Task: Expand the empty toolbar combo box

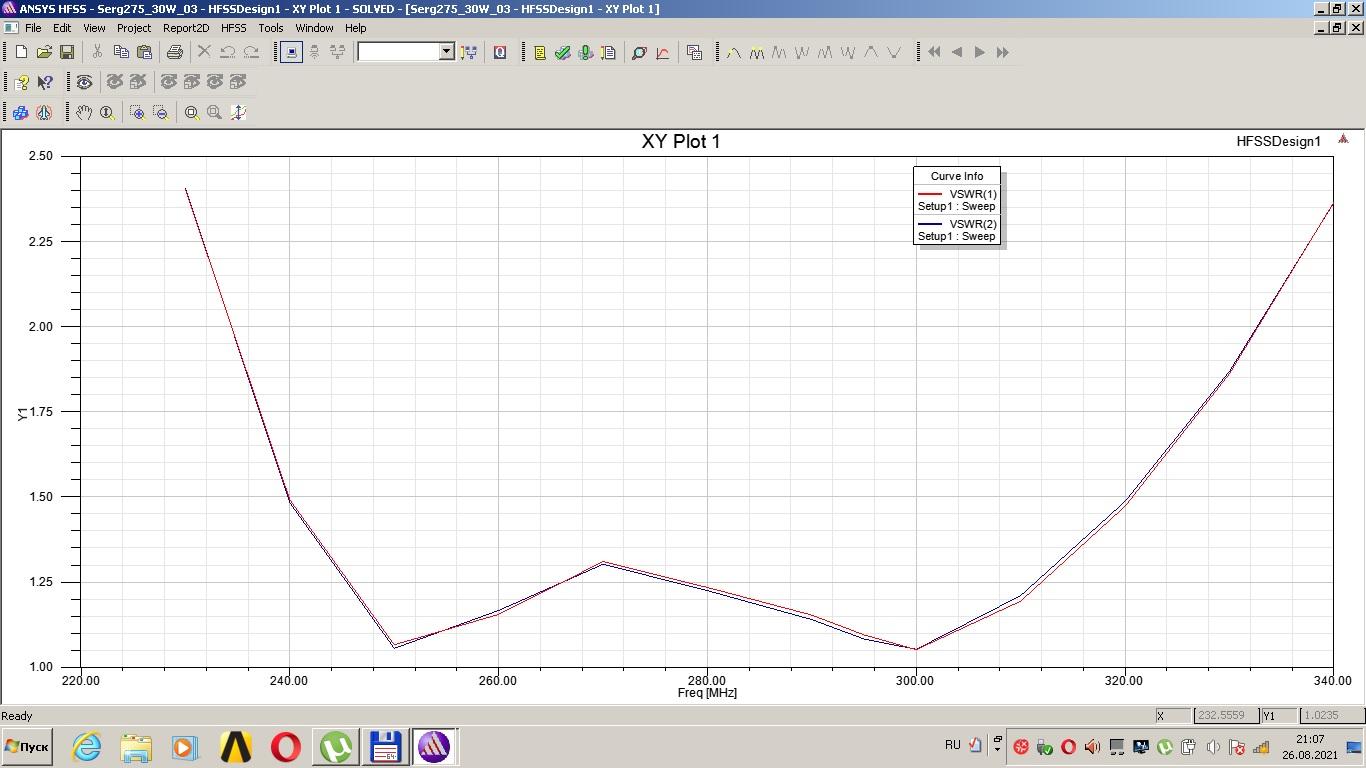Action: point(446,52)
